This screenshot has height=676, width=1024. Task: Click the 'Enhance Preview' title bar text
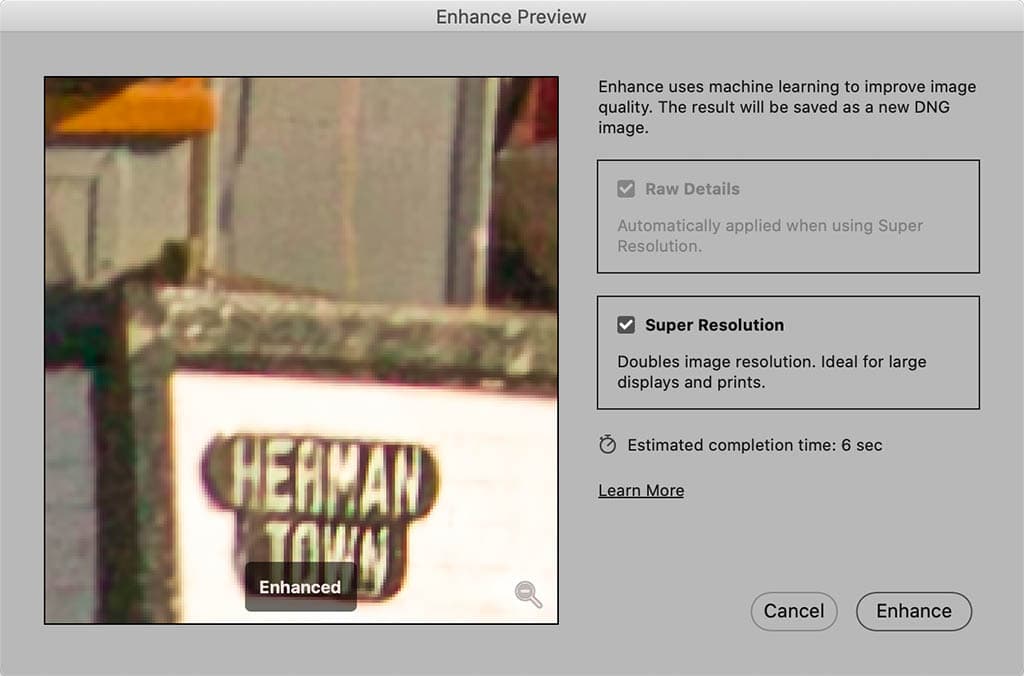tap(511, 17)
